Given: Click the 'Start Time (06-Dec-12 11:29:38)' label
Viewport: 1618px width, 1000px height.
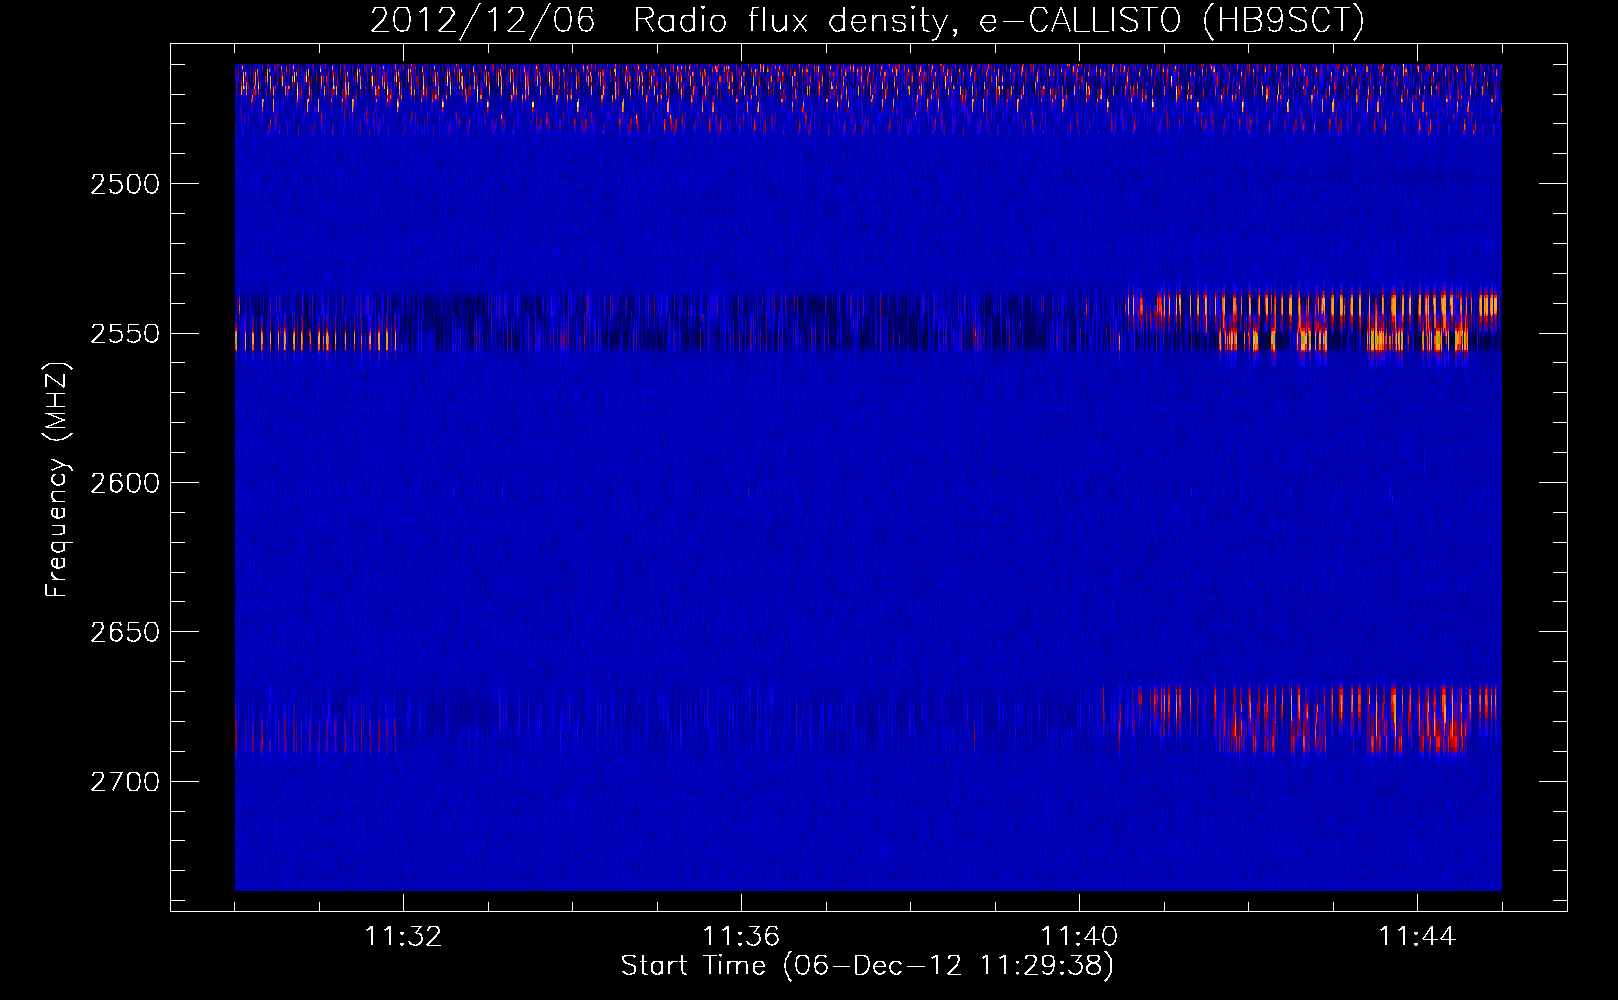Looking at the screenshot, I should pos(867,966).
